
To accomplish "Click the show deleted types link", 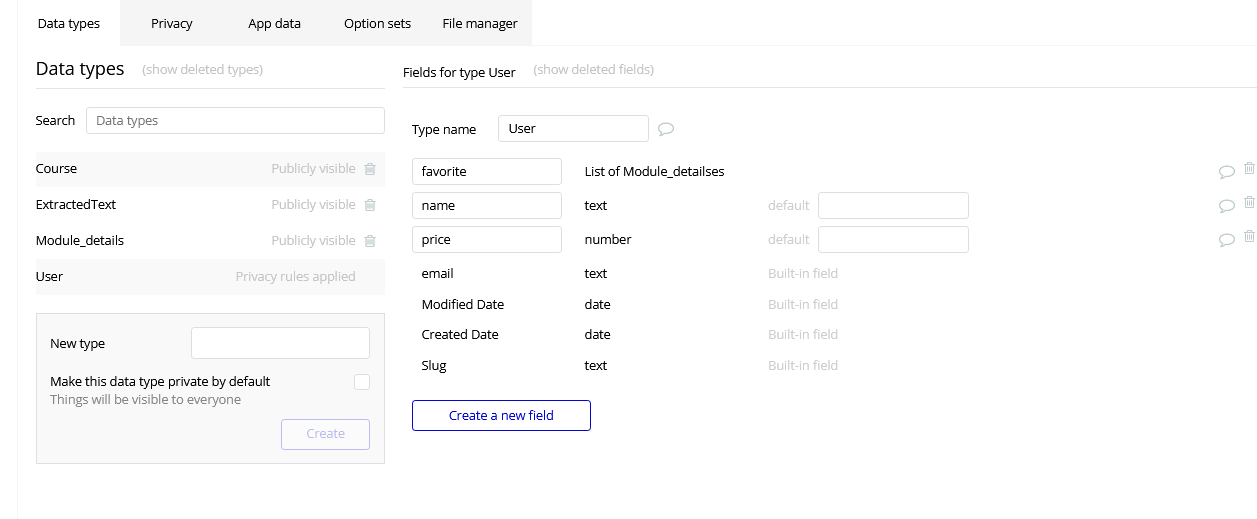I will pyautogui.click(x=203, y=70).
